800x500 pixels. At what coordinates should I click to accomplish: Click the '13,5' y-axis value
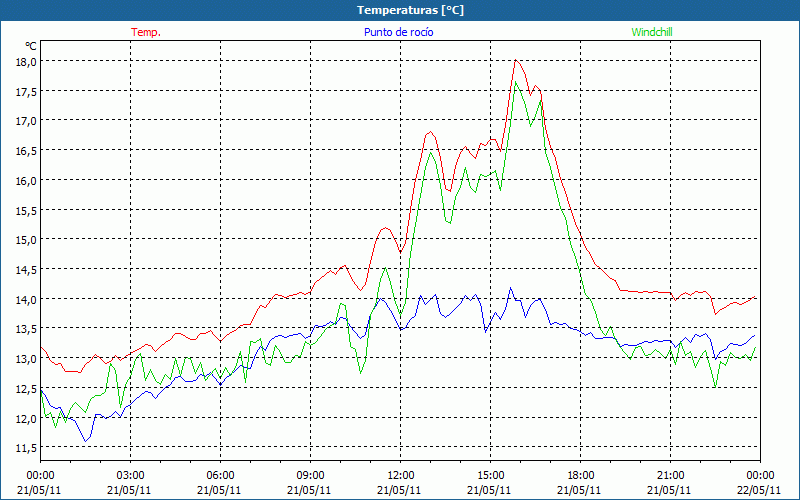(27, 329)
